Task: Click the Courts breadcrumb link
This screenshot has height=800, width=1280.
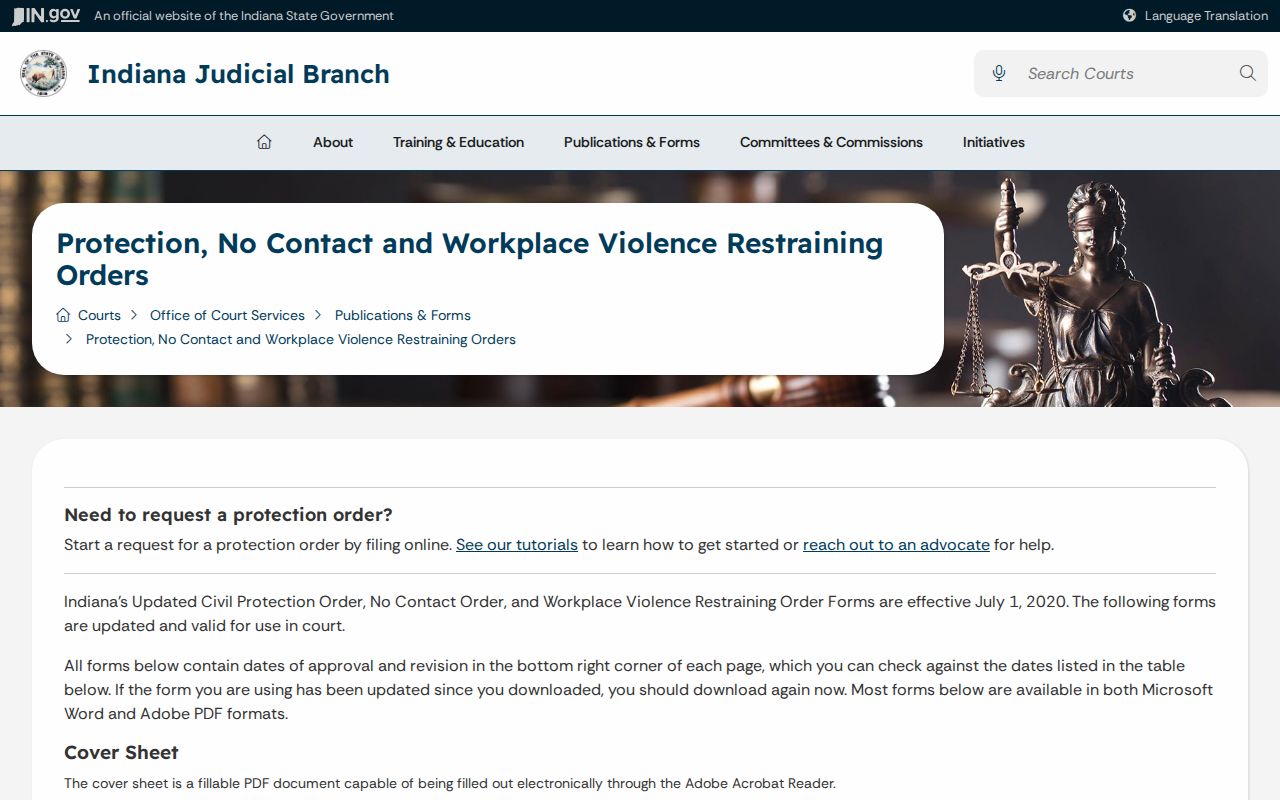Action: (x=99, y=315)
